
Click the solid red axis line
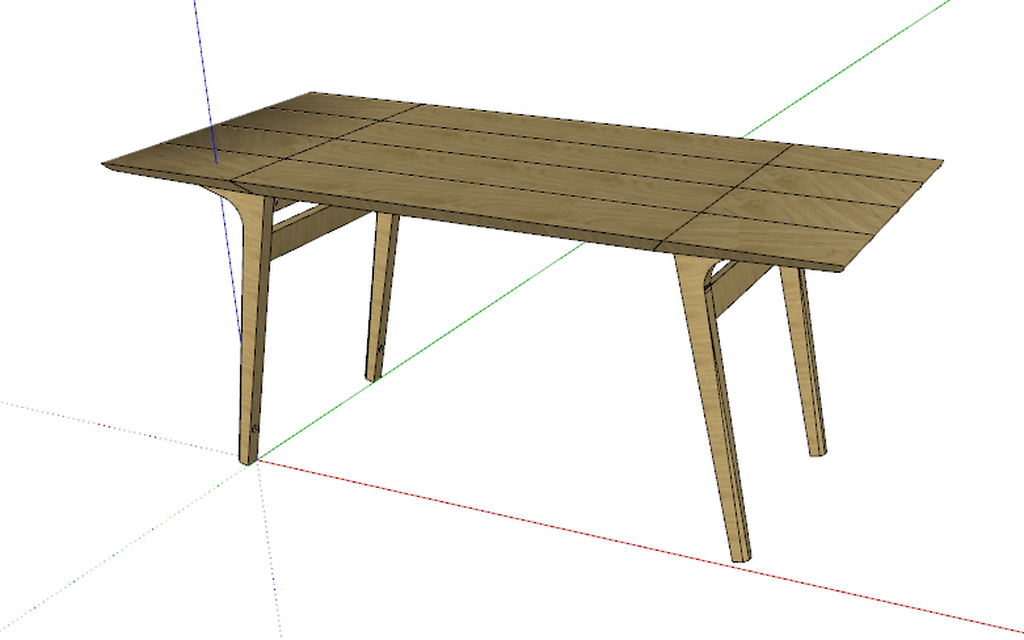click(640, 545)
